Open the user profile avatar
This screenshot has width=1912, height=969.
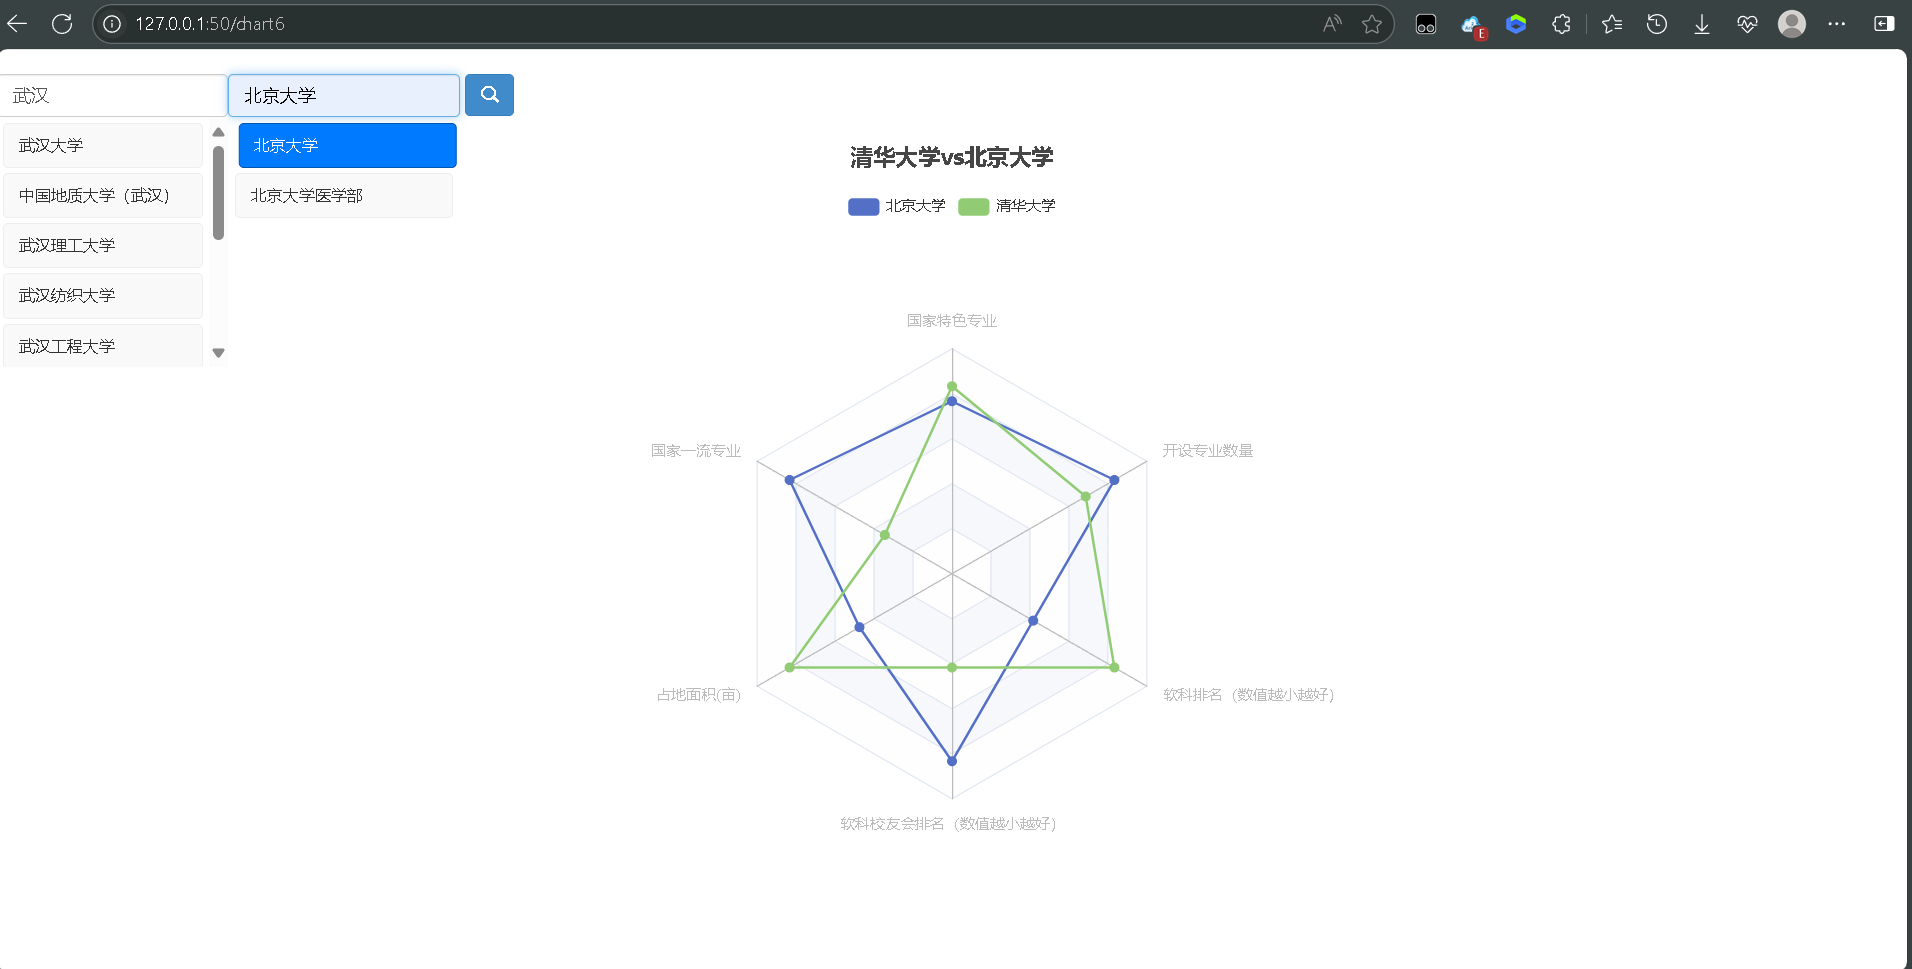[x=1792, y=24]
